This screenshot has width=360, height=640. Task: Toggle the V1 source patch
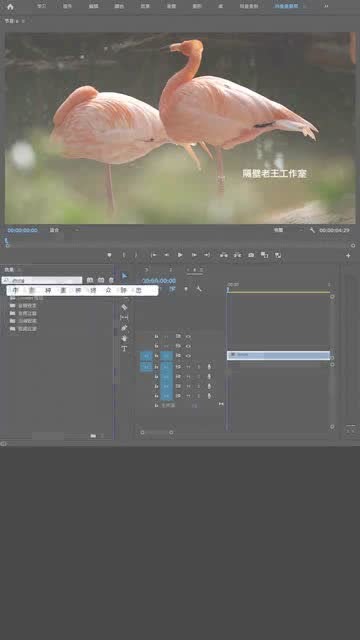coord(146,356)
